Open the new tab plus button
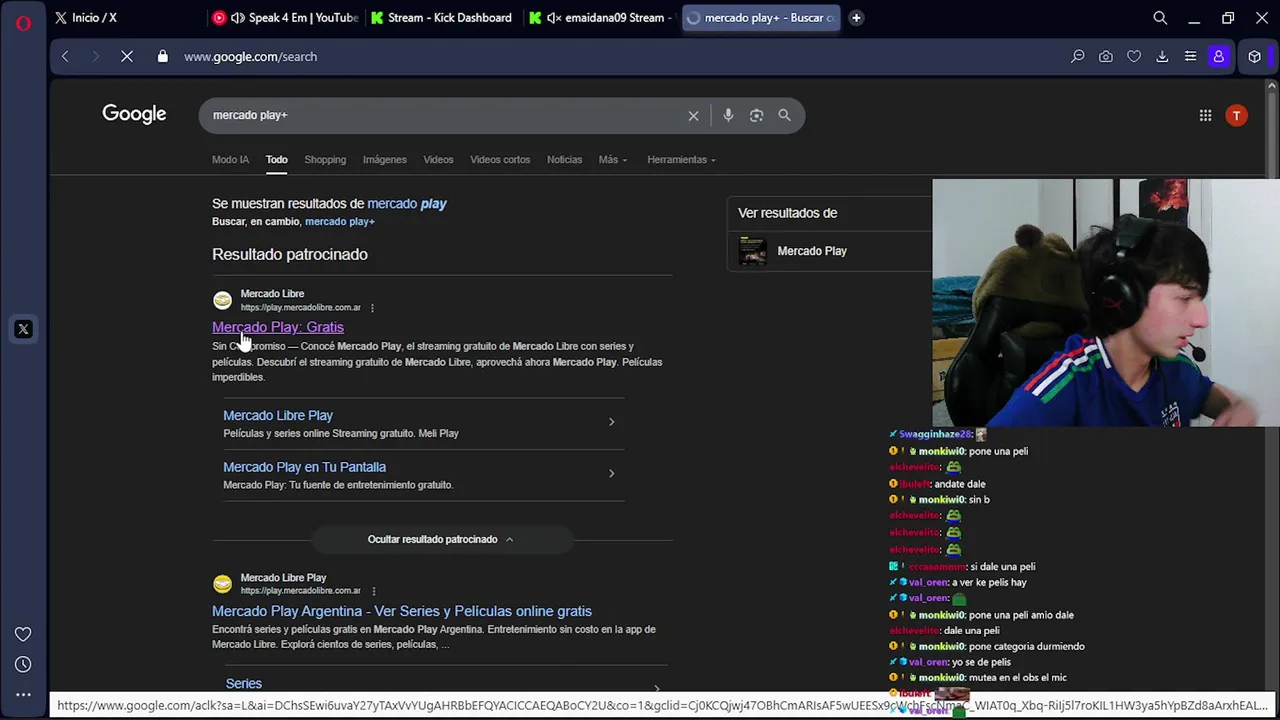This screenshot has height=720, width=1280. coord(856,17)
